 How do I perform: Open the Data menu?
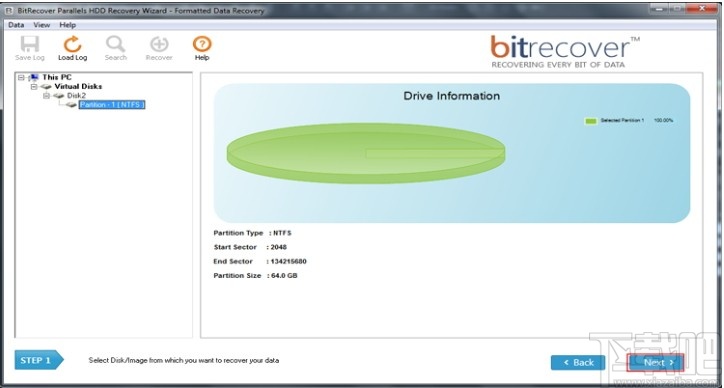(x=16, y=25)
